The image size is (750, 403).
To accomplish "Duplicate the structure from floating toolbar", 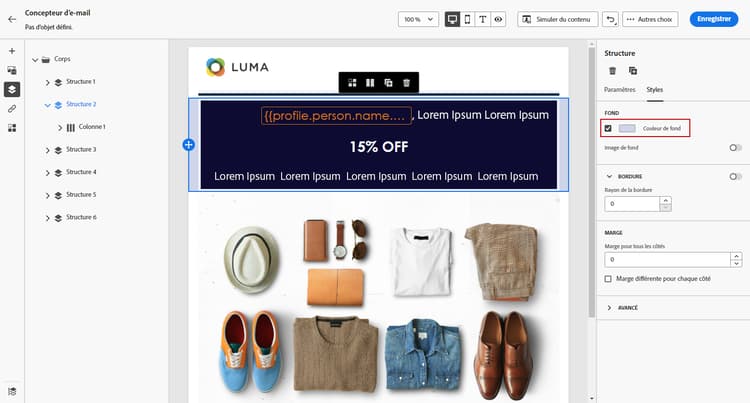I will [x=388, y=83].
